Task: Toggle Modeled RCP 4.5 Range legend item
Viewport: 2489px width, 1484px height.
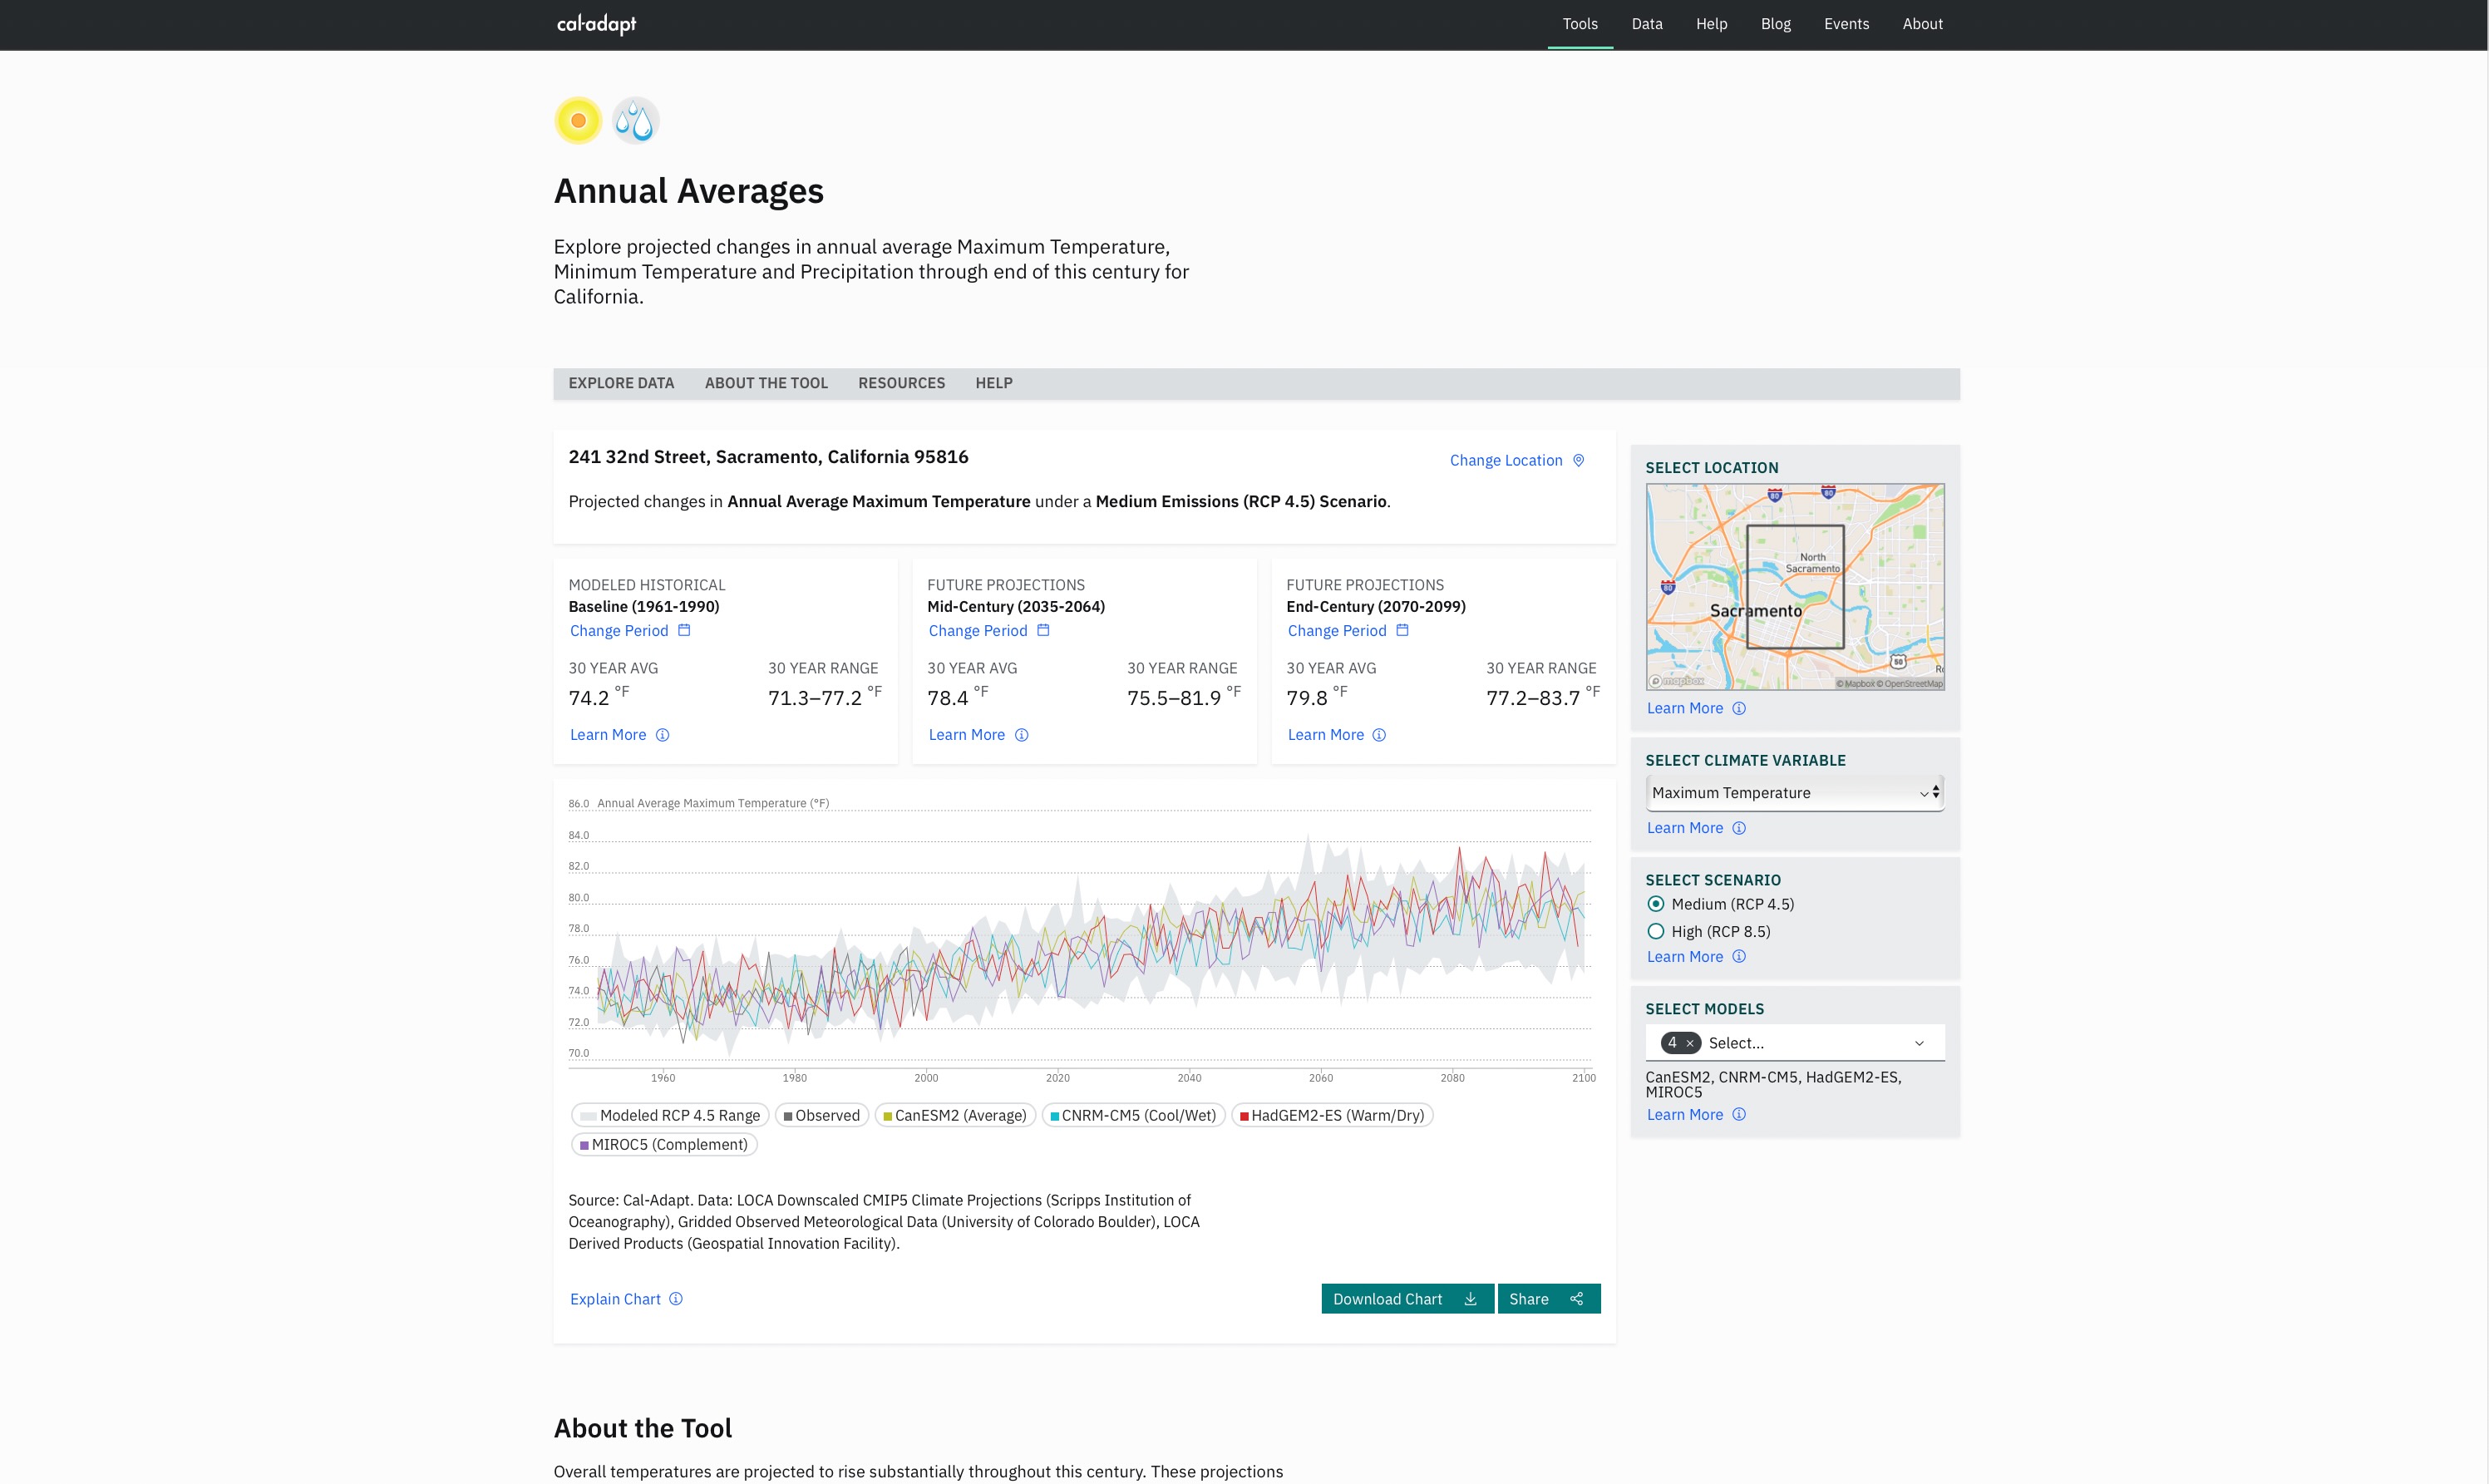Action: [x=670, y=1115]
